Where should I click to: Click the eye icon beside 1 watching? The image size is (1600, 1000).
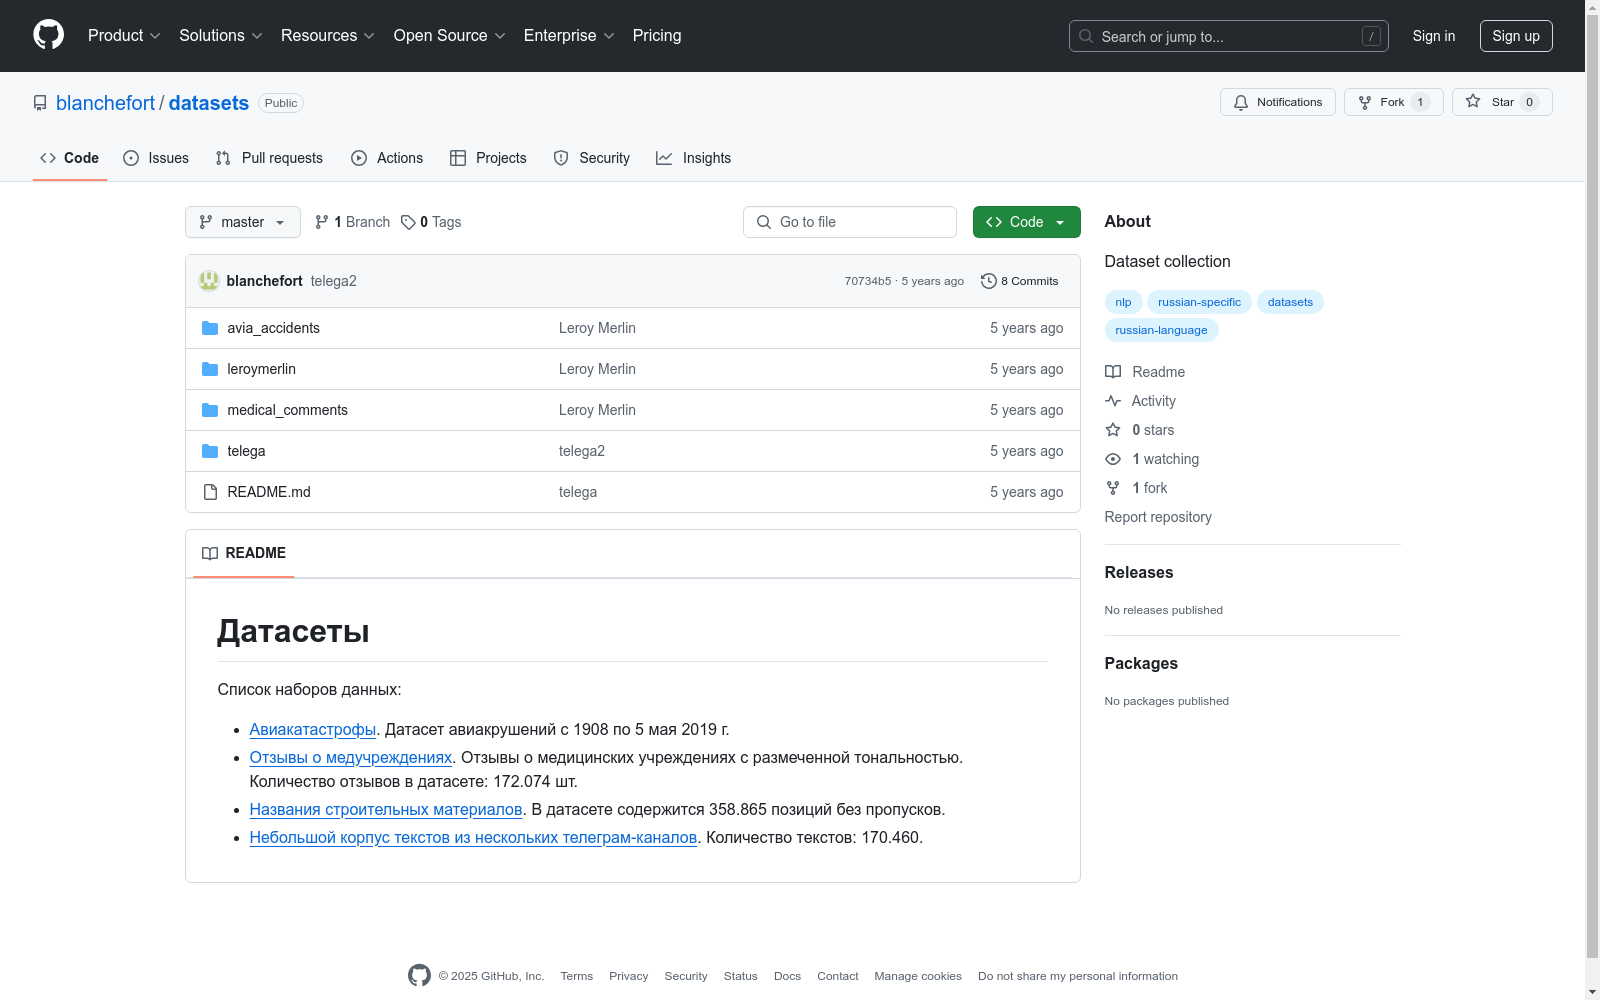(1113, 459)
